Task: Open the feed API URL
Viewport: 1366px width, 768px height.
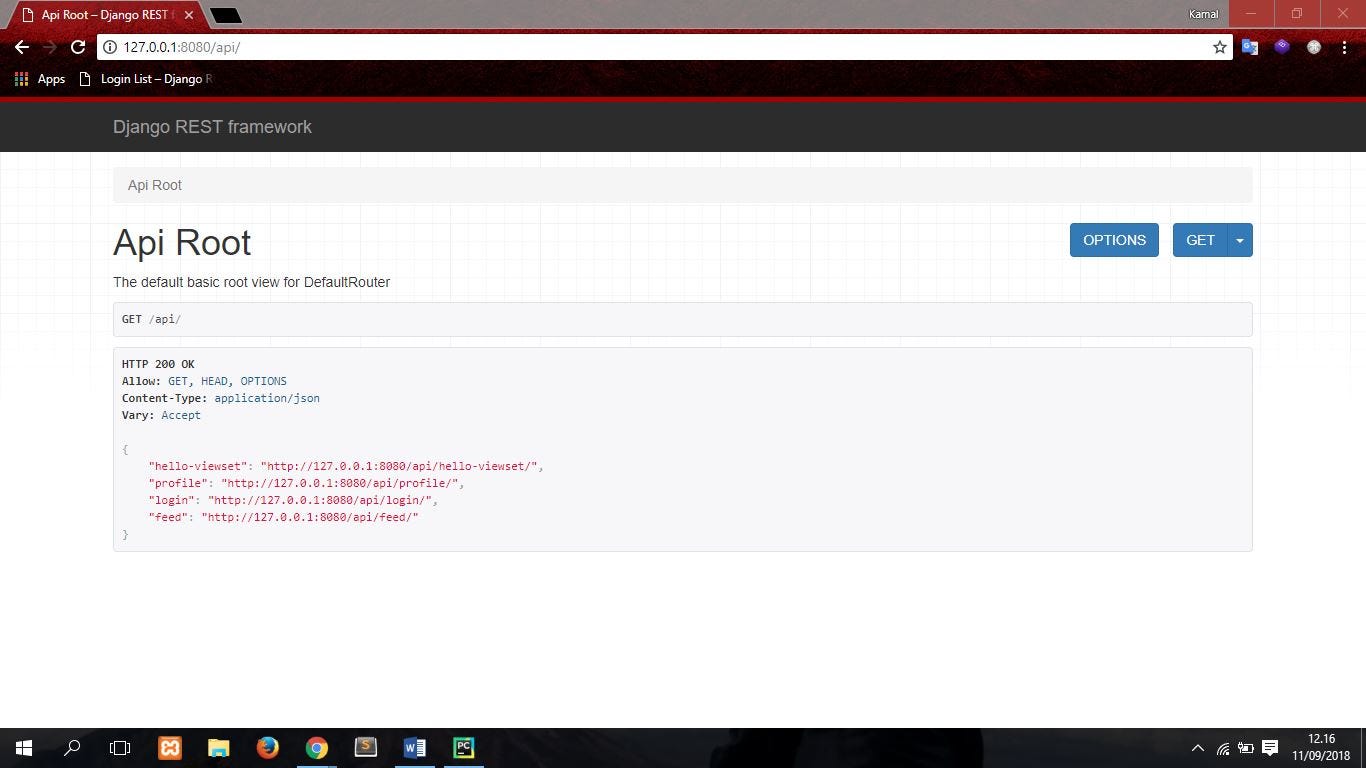Action: 310,517
